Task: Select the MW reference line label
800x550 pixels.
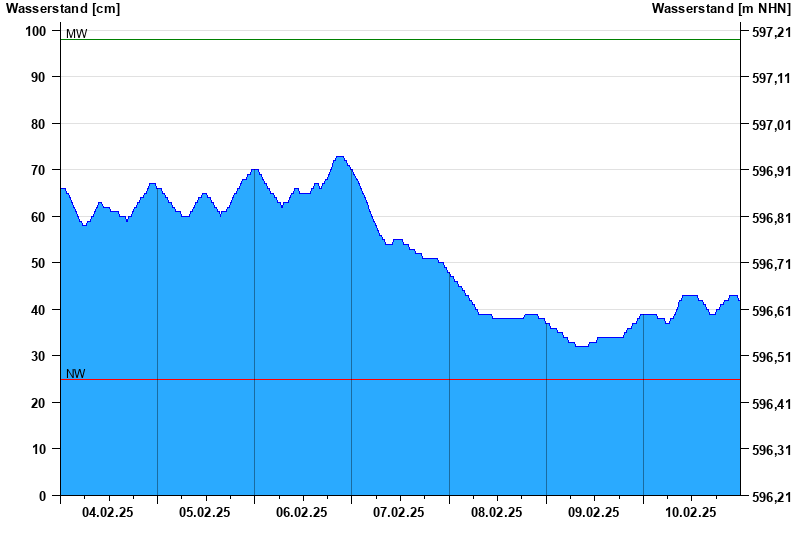Action: coord(76,34)
